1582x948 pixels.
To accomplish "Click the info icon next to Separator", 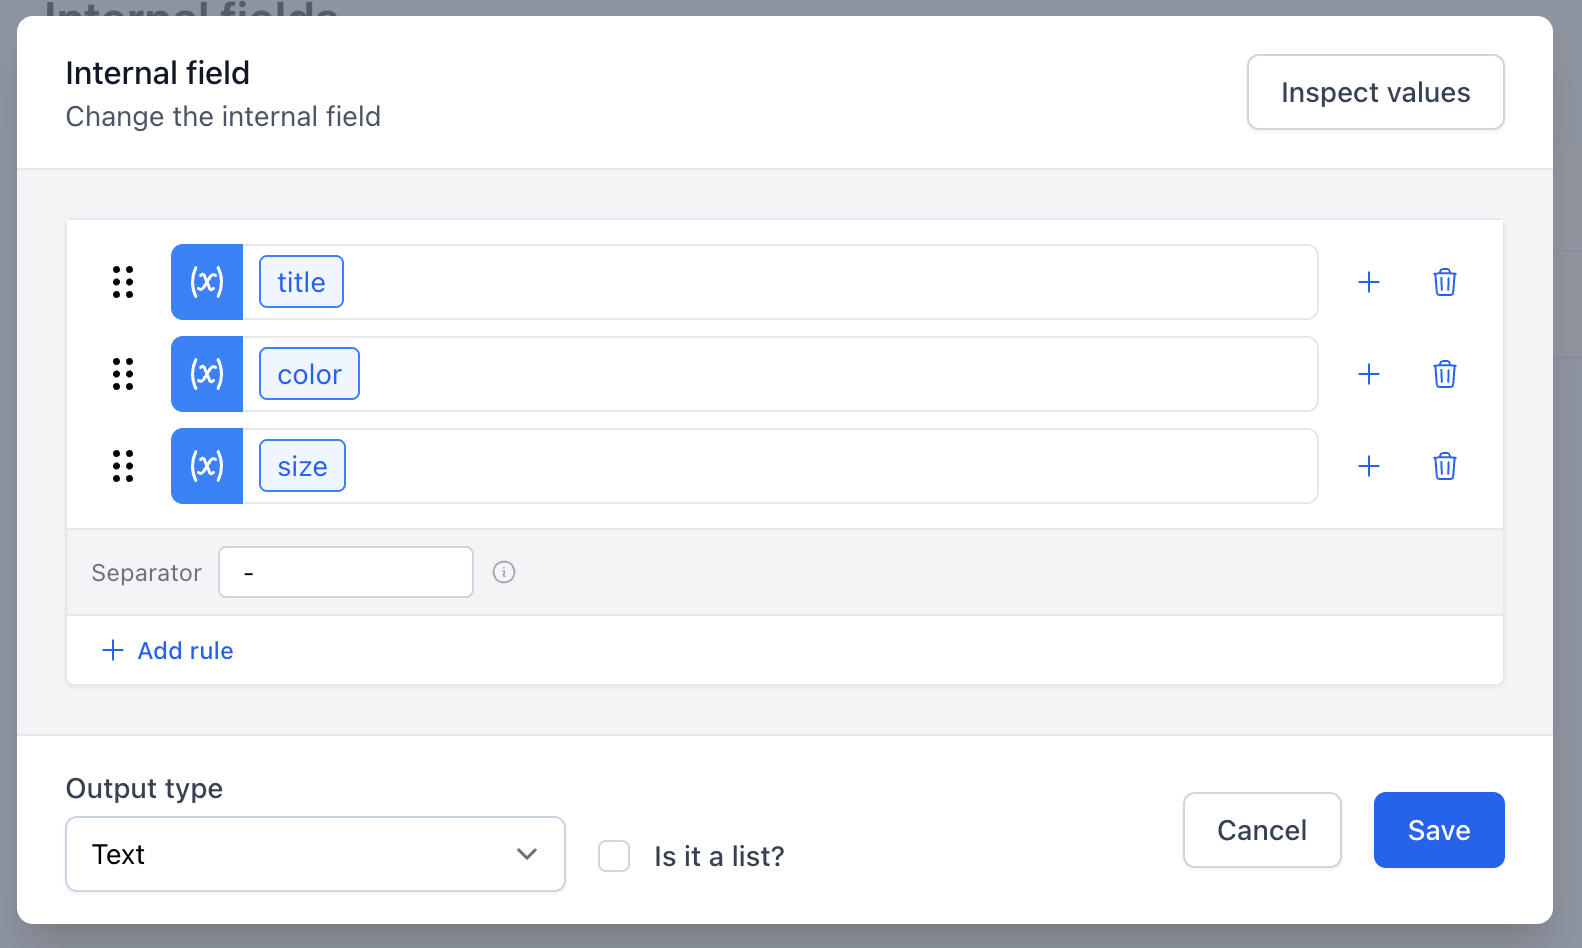I will [504, 572].
